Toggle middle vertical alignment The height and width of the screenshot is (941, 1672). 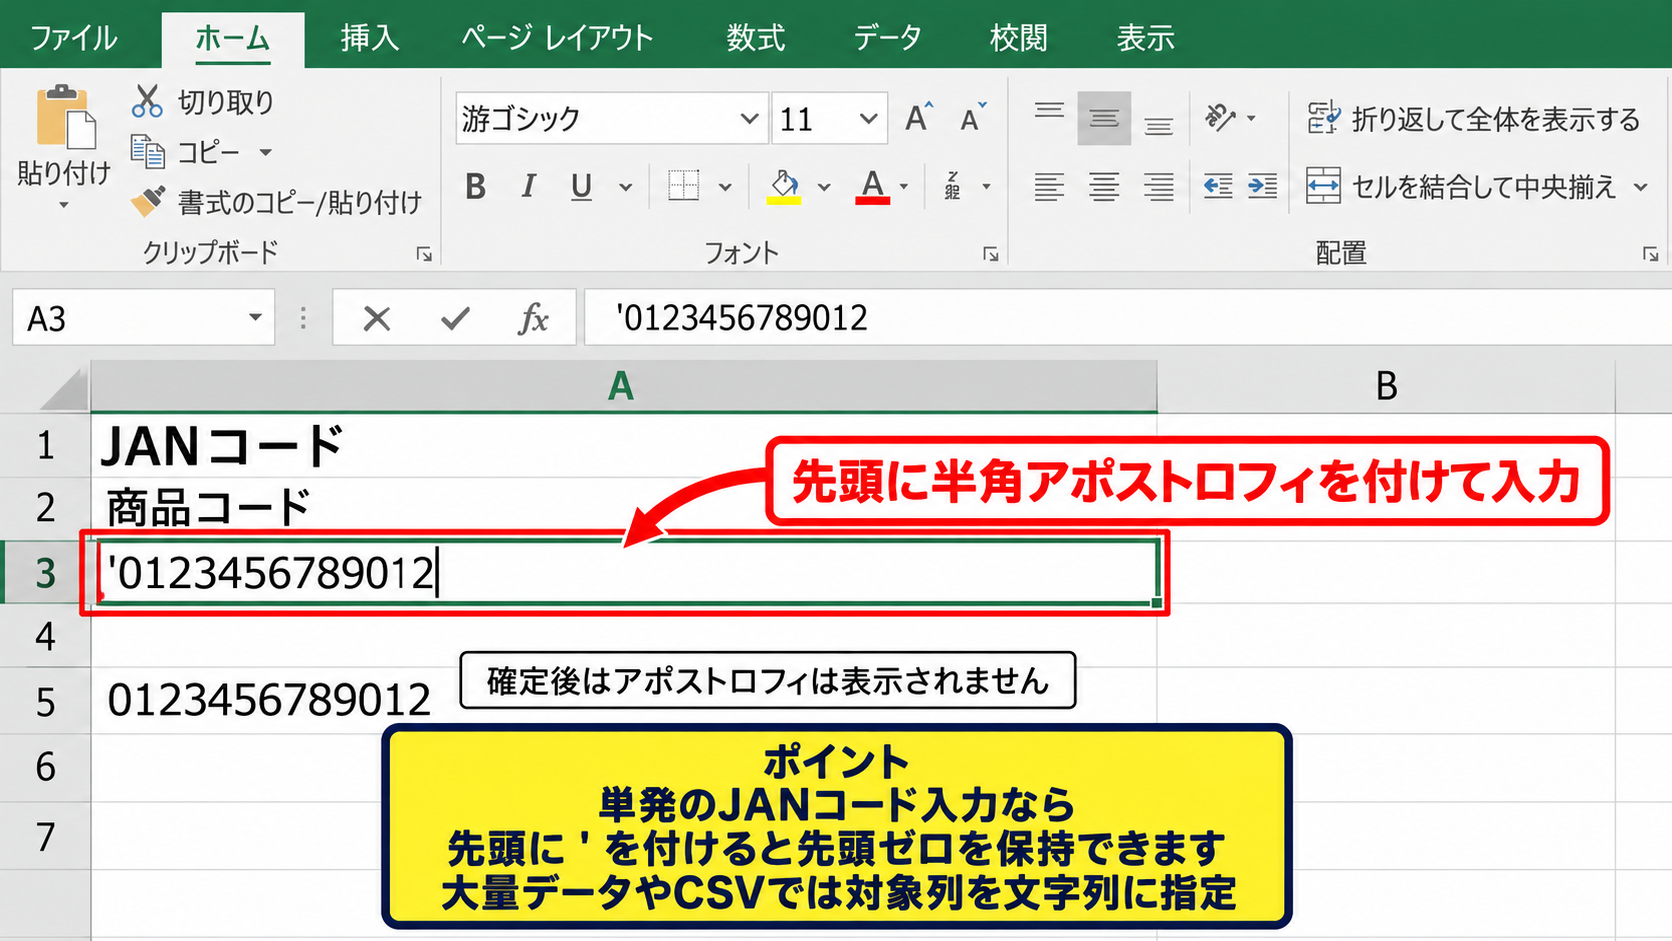[x=1104, y=118]
